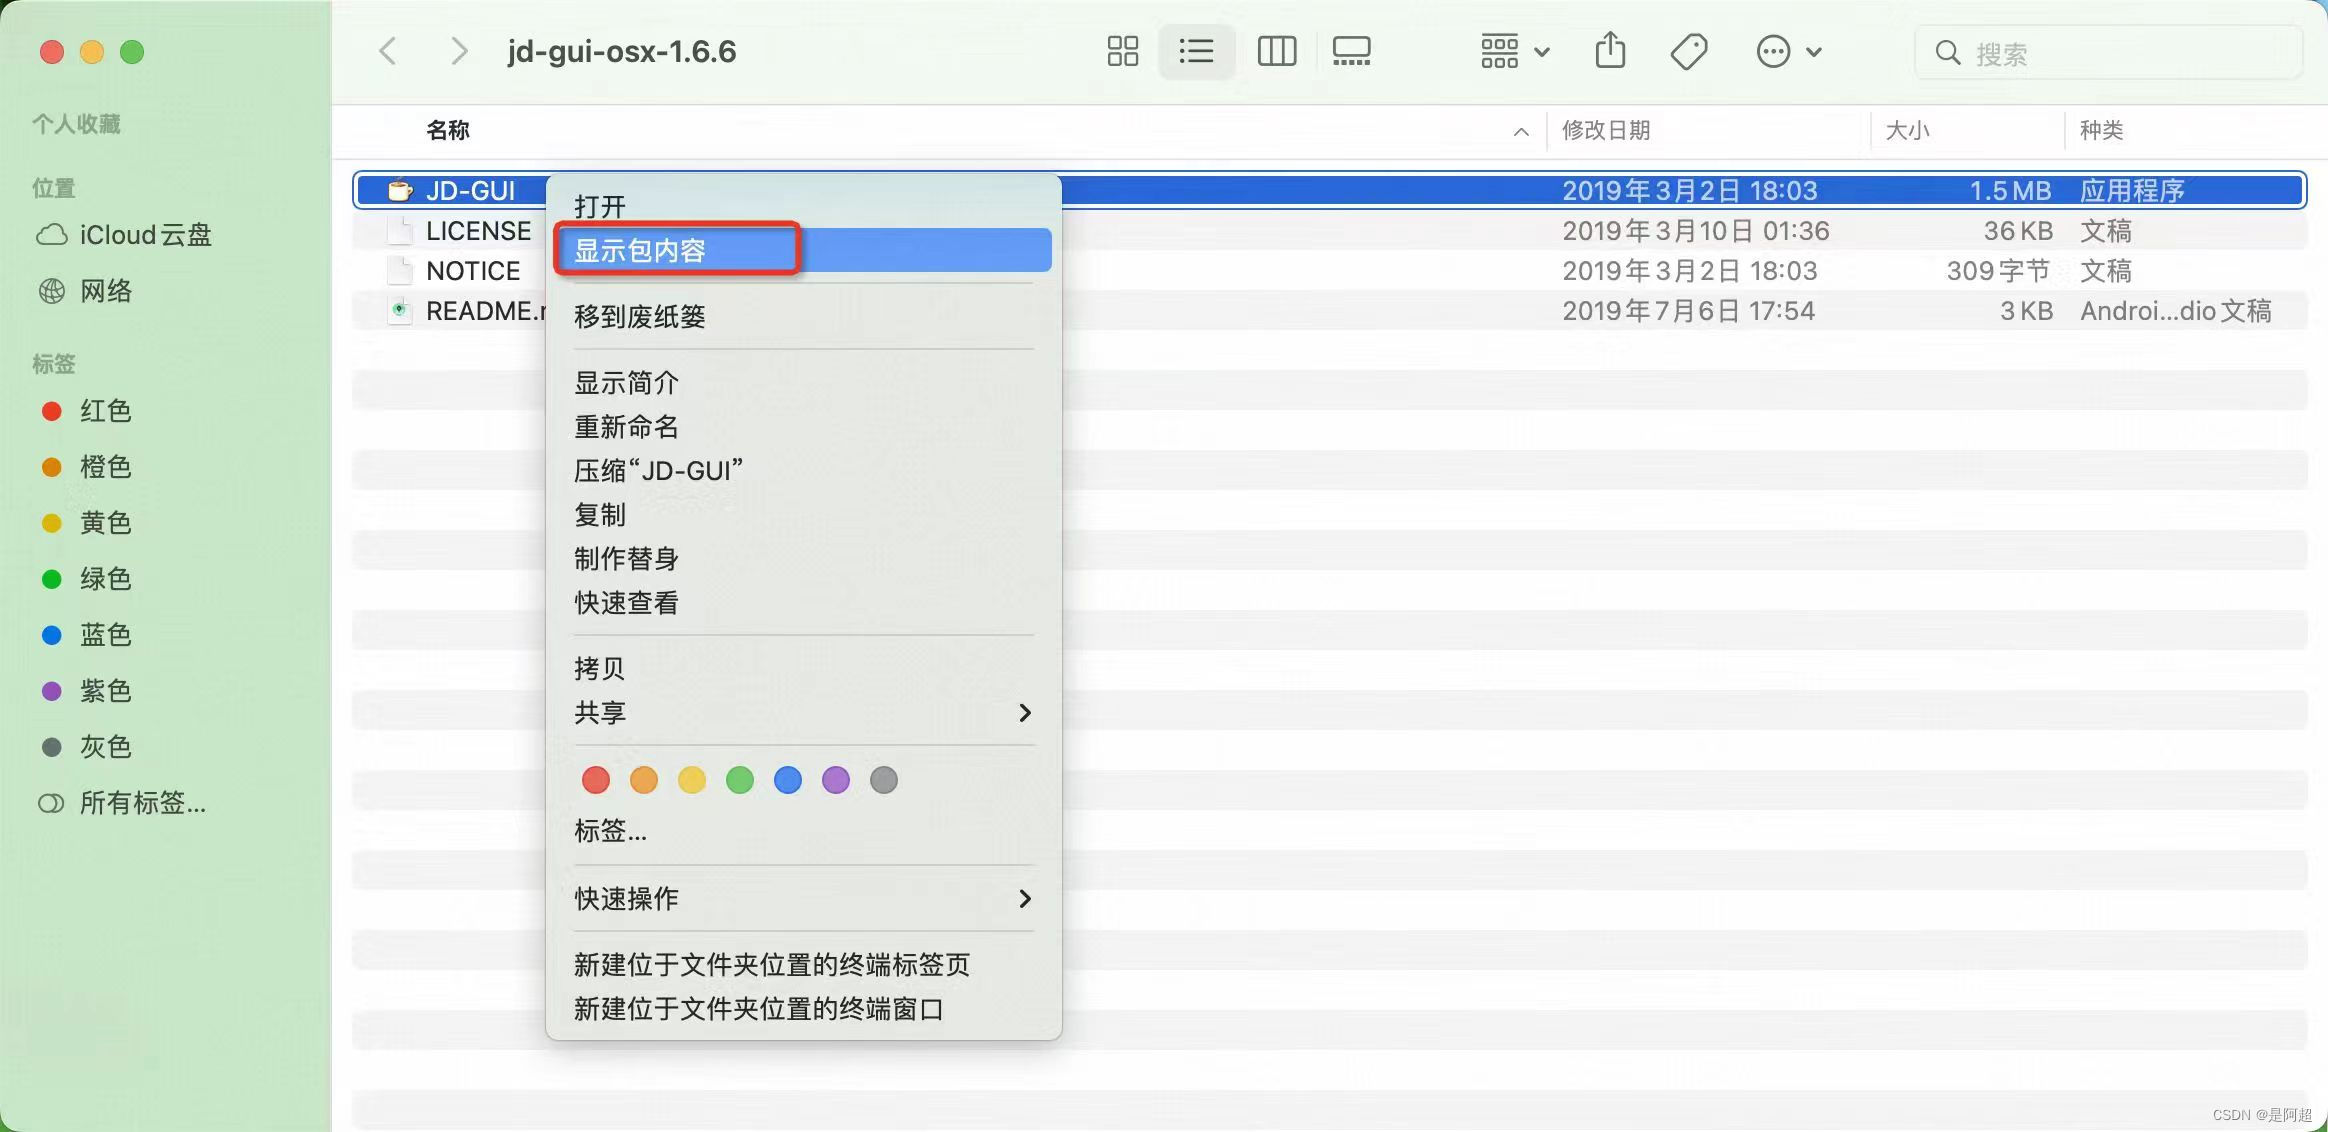This screenshot has height=1132, width=2328.
Task: Click the search field
Action: [2108, 53]
